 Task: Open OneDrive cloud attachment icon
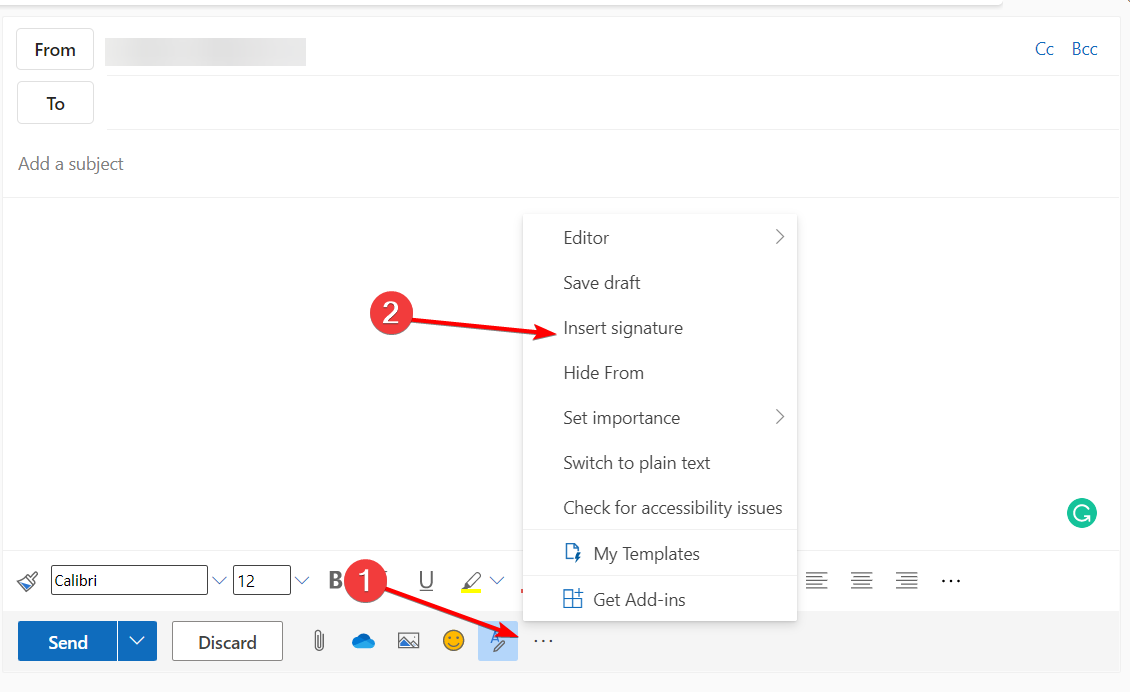pyautogui.click(x=363, y=641)
